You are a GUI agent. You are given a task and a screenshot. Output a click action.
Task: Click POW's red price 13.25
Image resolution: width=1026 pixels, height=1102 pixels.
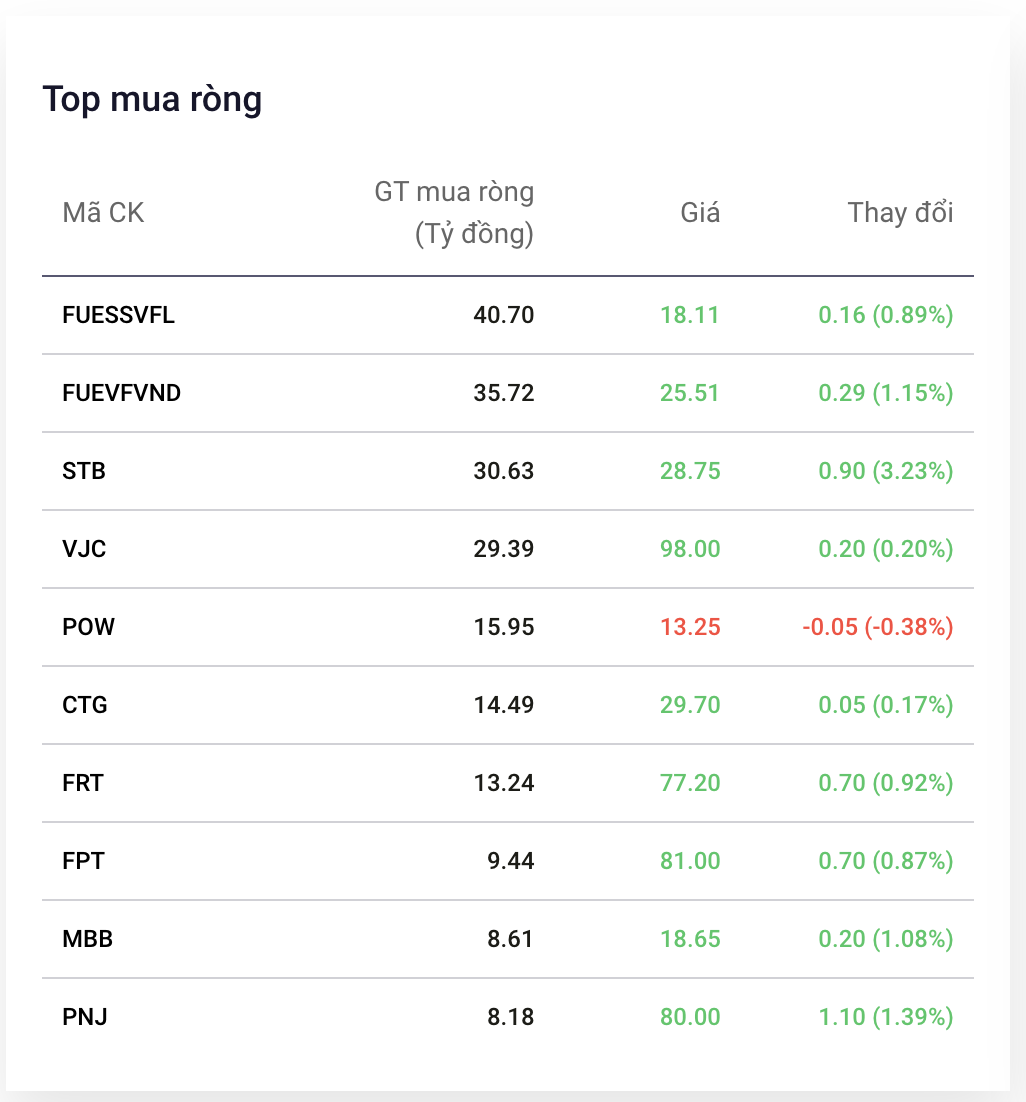tap(690, 627)
